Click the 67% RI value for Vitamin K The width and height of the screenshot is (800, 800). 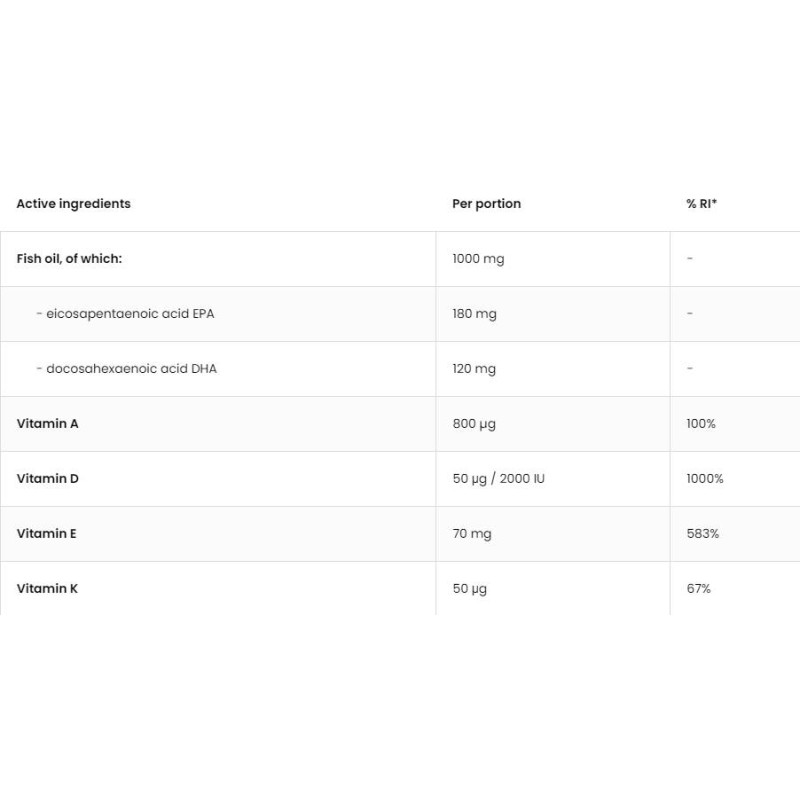698,589
